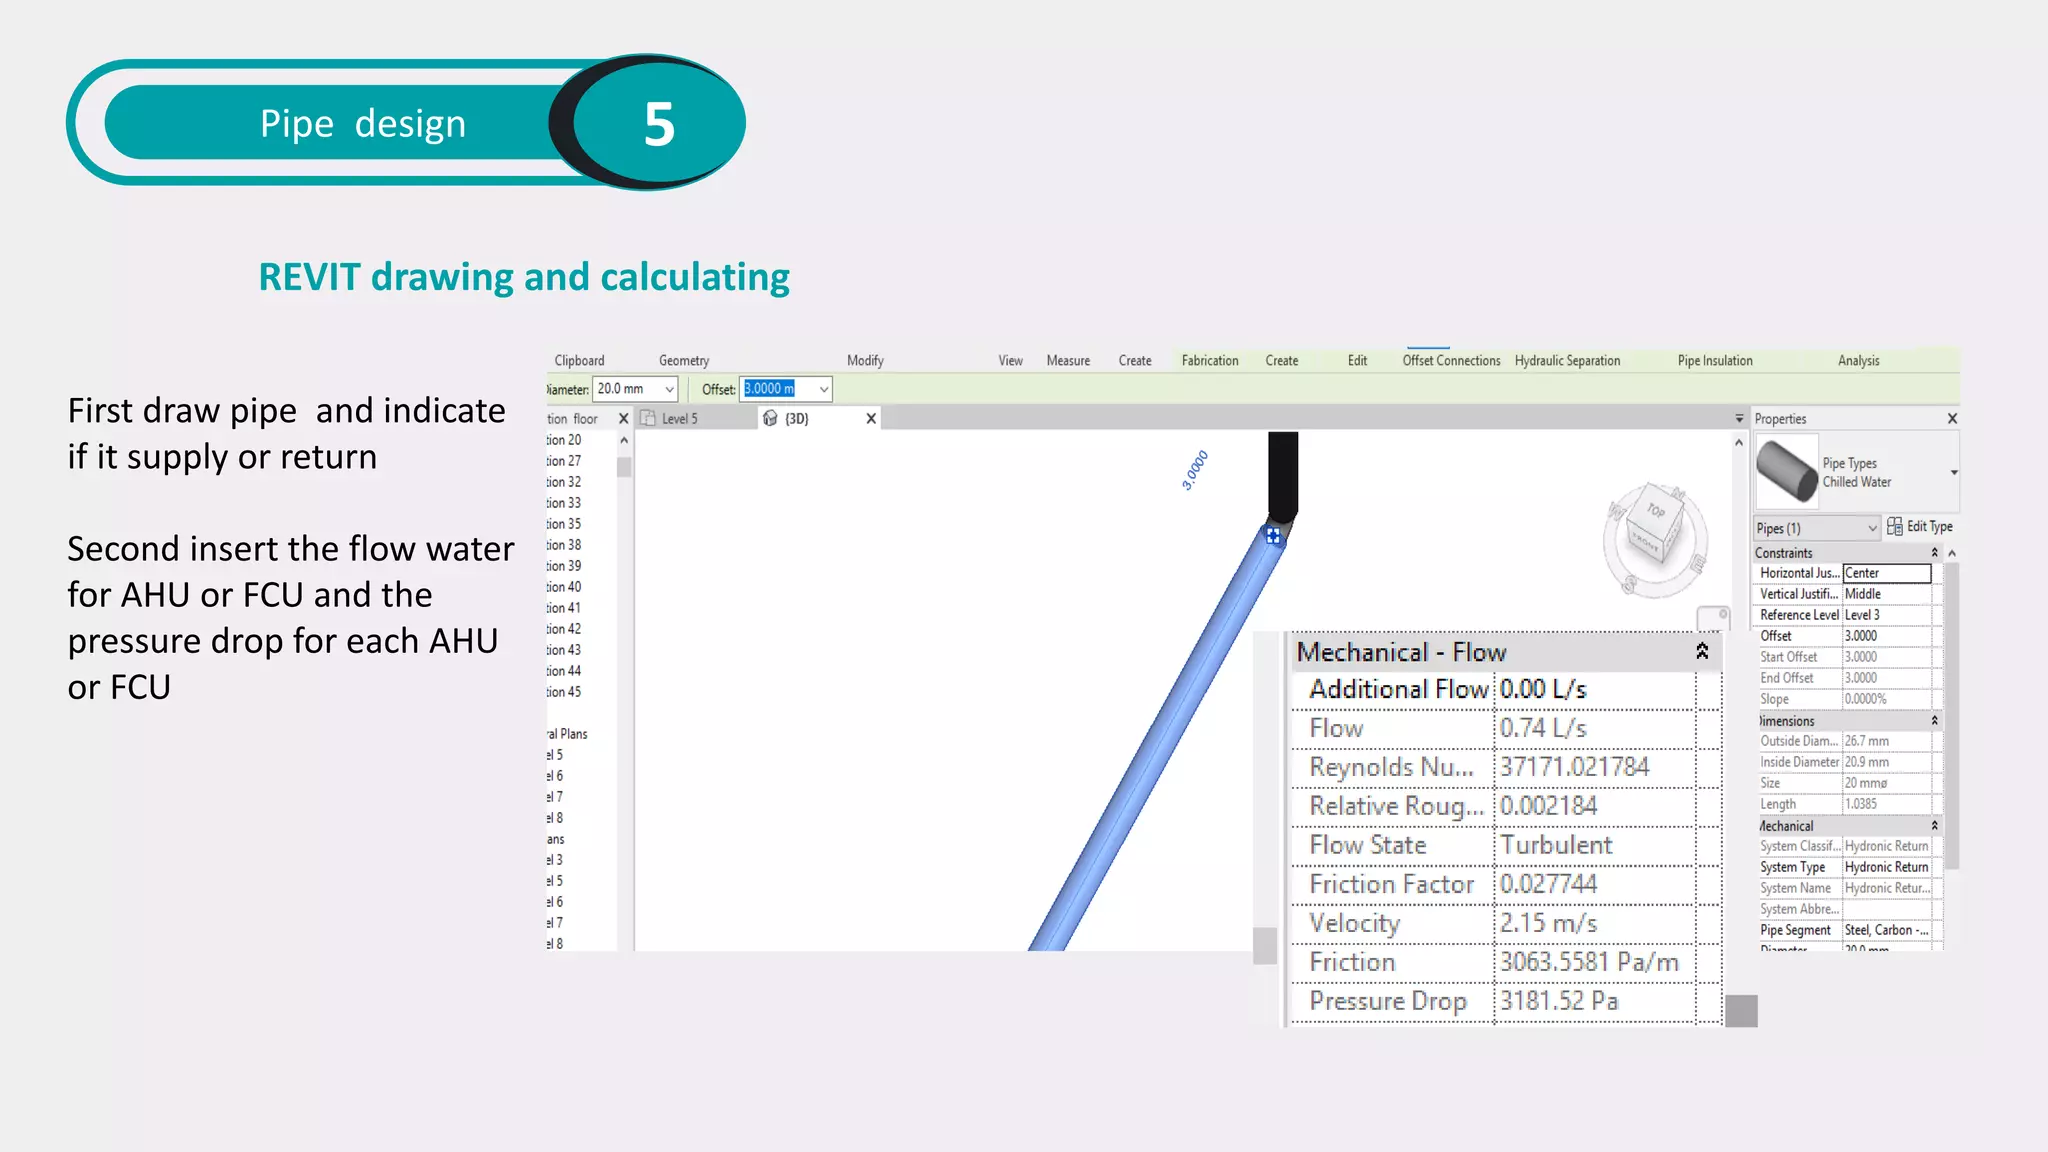This screenshot has height=1152, width=2048.
Task: Open the Diameter dropdown
Action: [x=669, y=389]
